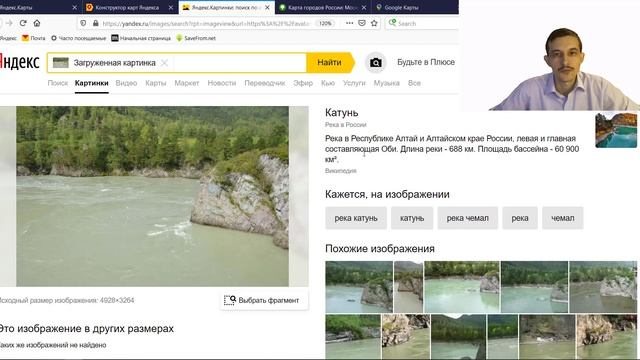Image resolution: width=640 pixels, height=360 pixels.
Task: Open first similar image in bottom row
Action: click(x=353, y=337)
